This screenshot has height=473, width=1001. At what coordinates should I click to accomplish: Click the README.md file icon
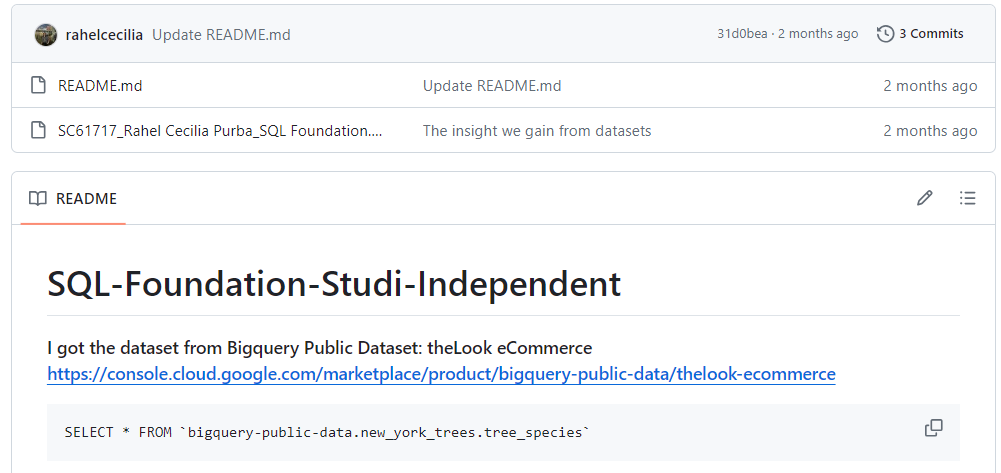pyautogui.click(x=38, y=86)
